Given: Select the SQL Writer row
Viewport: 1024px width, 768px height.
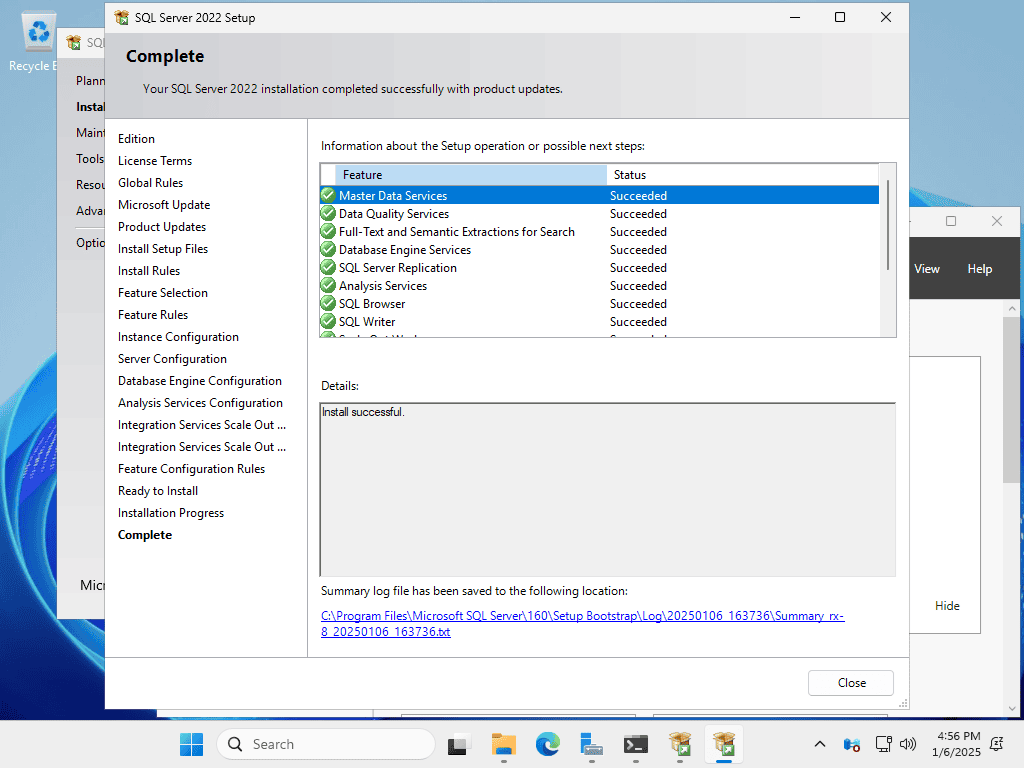Looking at the screenshot, I should click(x=599, y=321).
